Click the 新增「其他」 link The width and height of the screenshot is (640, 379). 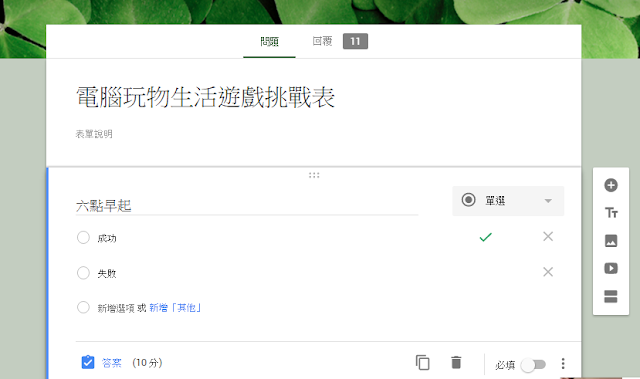click(176, 308)
